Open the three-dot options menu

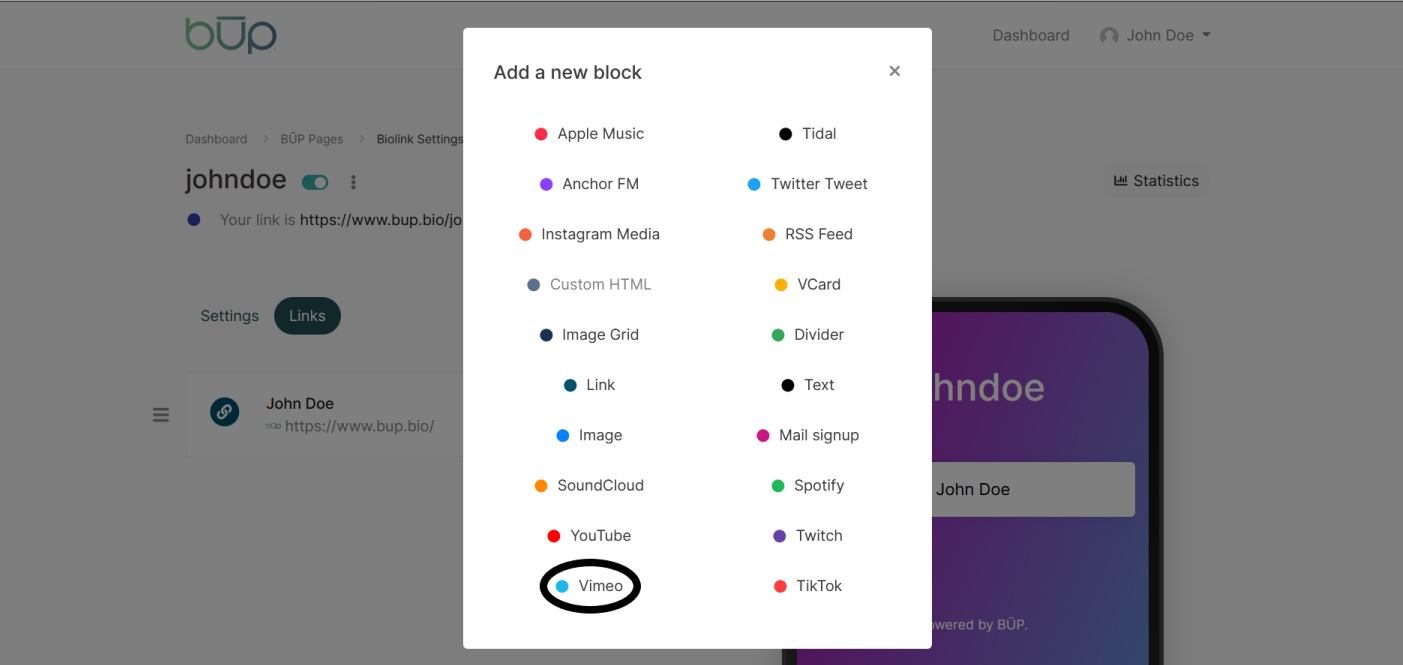coord(353,182)
